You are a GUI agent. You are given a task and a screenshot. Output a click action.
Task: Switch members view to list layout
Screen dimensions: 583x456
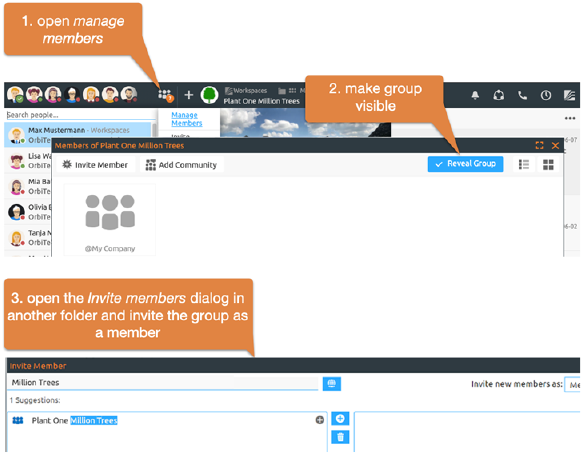(524, 164)
